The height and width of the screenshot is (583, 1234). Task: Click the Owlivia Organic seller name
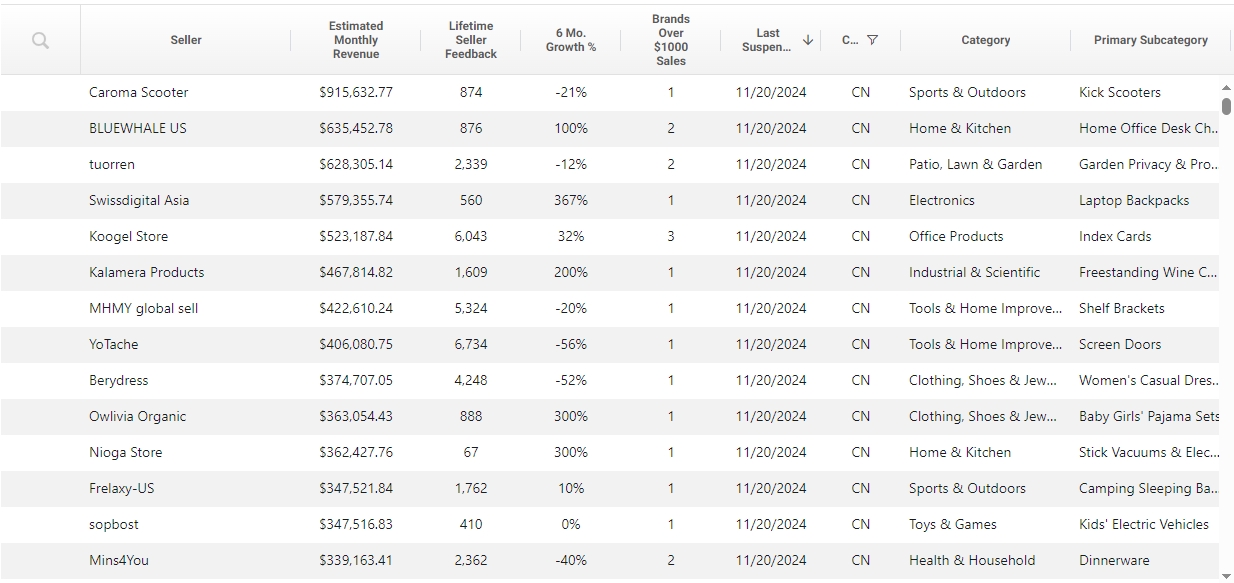pos(138,416)
